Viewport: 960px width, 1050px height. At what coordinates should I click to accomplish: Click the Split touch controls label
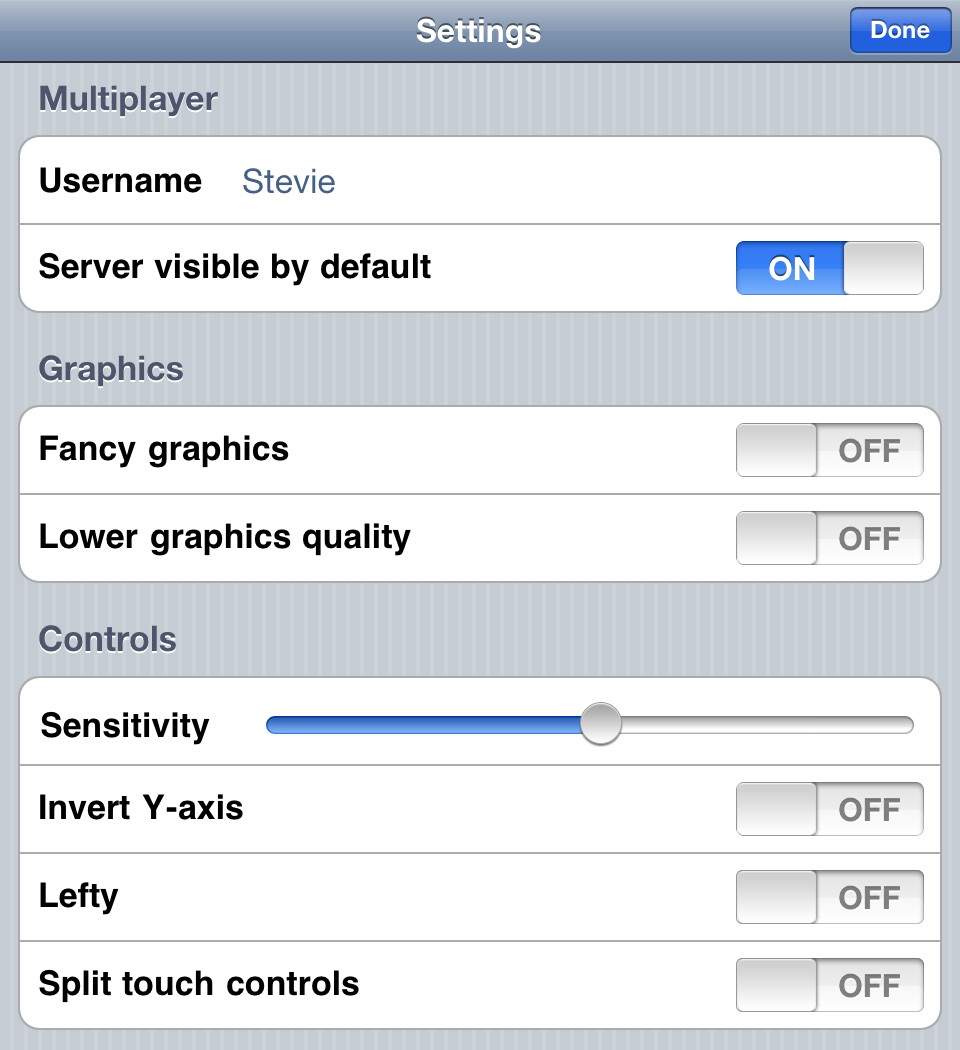click(x=199, y=984)
